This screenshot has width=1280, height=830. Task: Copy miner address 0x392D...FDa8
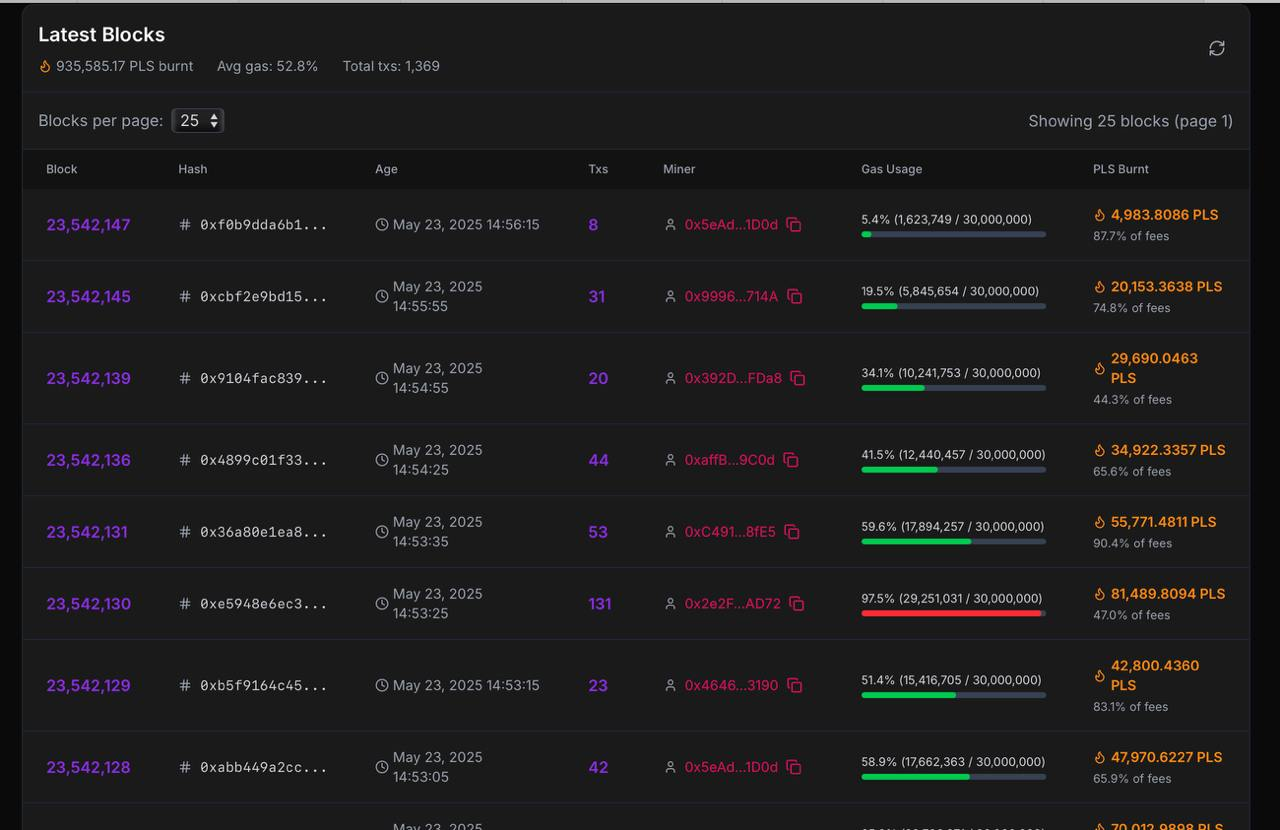tap(798, 379)
